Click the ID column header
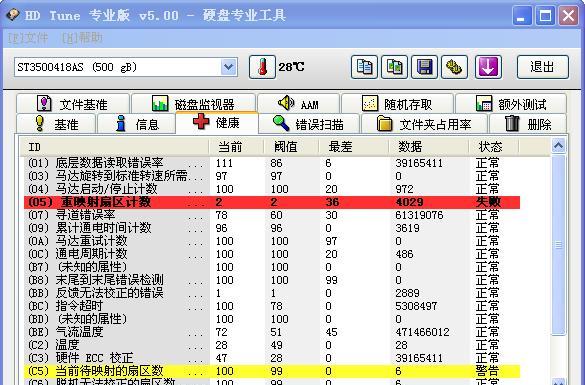Image resolution: width=585 pixels, height=385 pixels. 114,147
